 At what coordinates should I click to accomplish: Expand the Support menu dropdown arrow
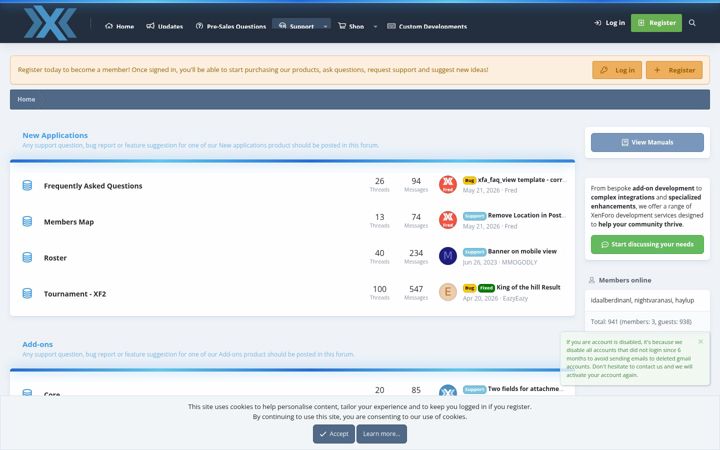325,26
